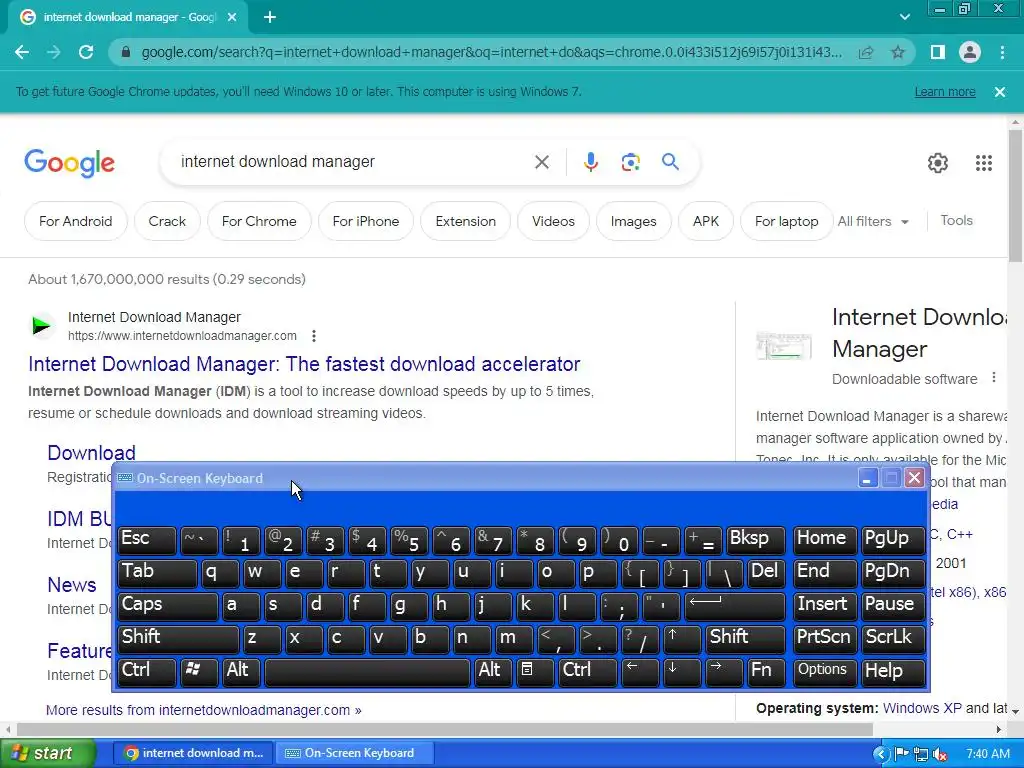The width and height of the screenshot is (1024, 768).
Task: Click the page vertical scrollbar thumb
Action: pos(1015,196)
